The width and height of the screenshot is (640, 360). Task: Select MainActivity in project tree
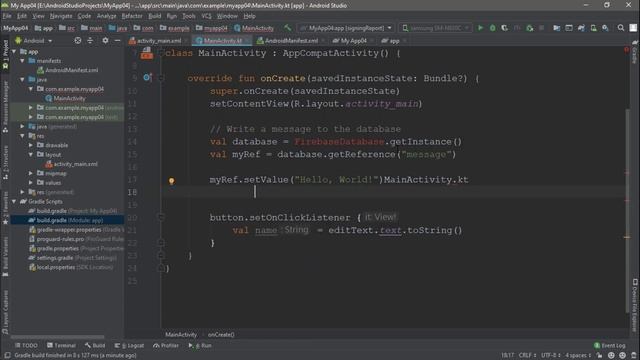click(65, 98)
